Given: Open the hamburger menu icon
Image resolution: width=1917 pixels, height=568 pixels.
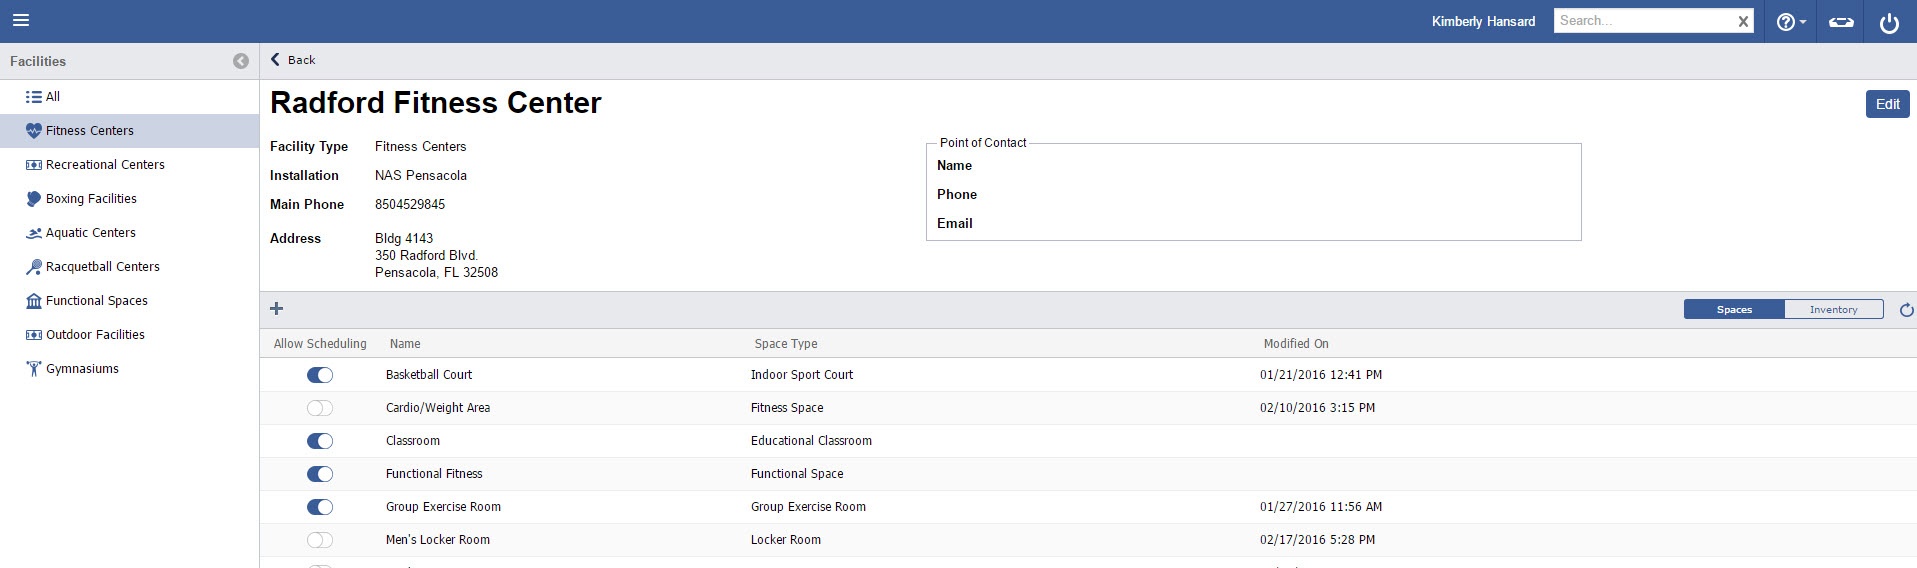Looking at the screenshot, I should (x=21, y=21).
